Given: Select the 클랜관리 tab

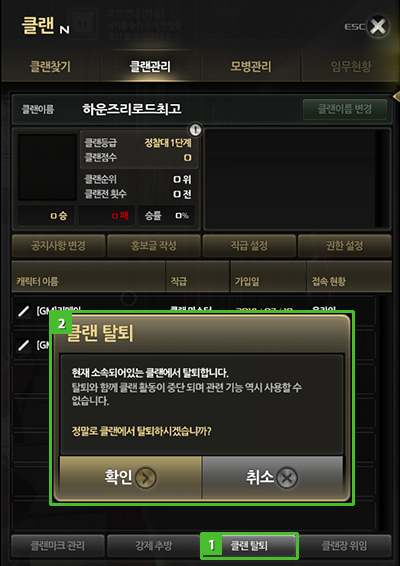Looking at the screenshot, I should tap(150, 67).
